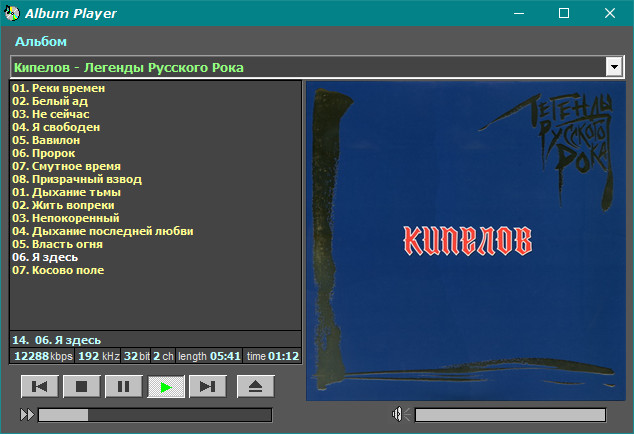The height and width of the screenshot is (434, 634).
Task: Minimize the Album Player window
Action: coord(519,13)
